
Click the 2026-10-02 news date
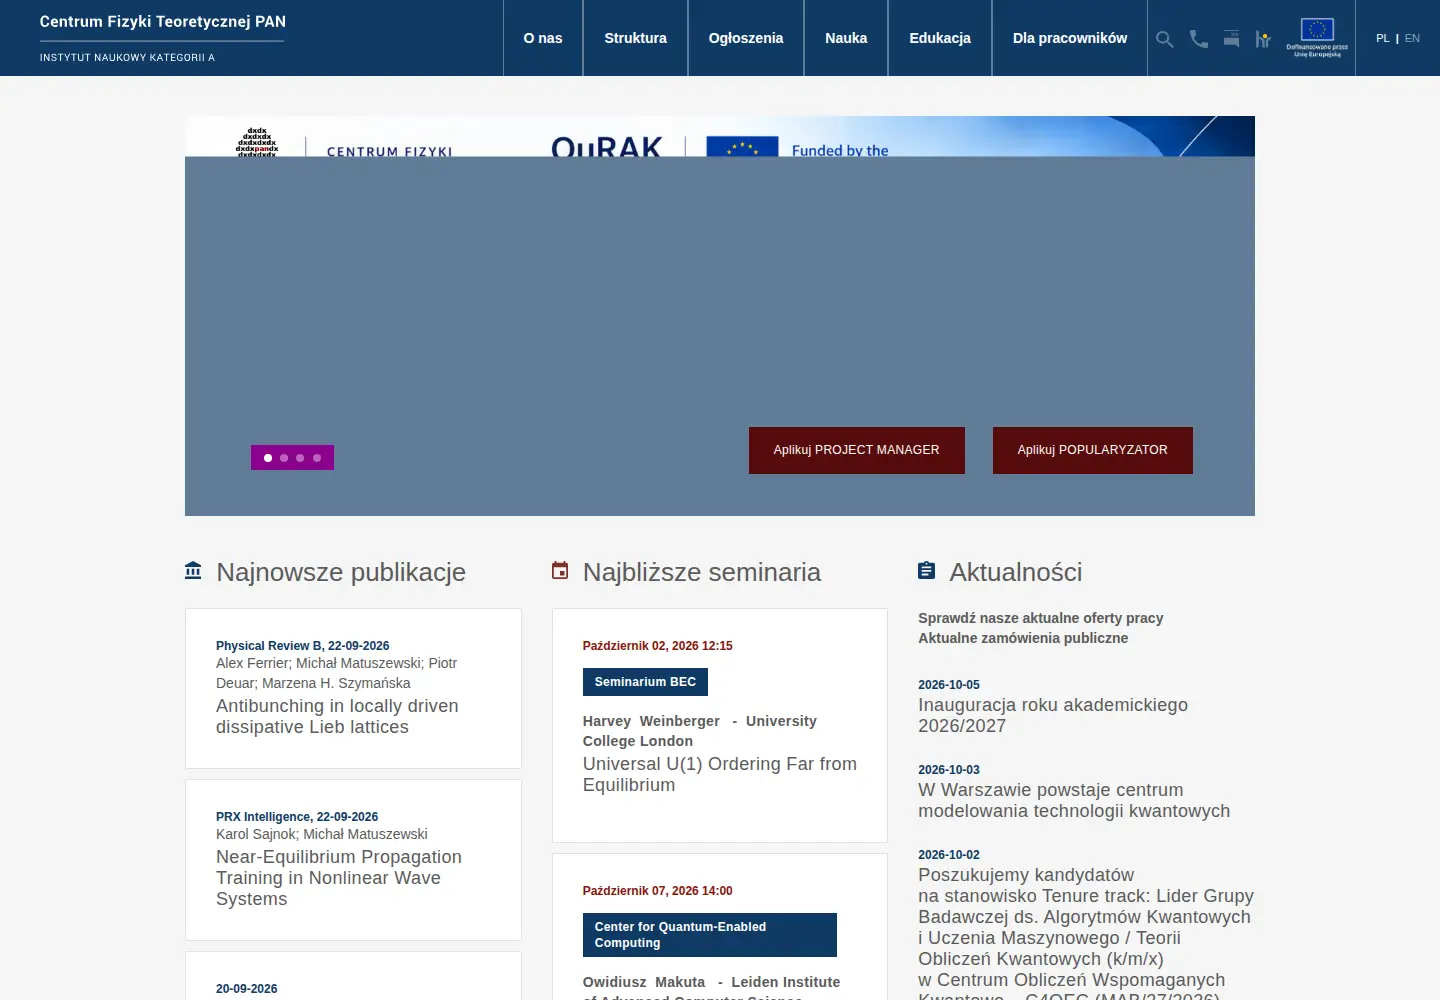[949, 855]
